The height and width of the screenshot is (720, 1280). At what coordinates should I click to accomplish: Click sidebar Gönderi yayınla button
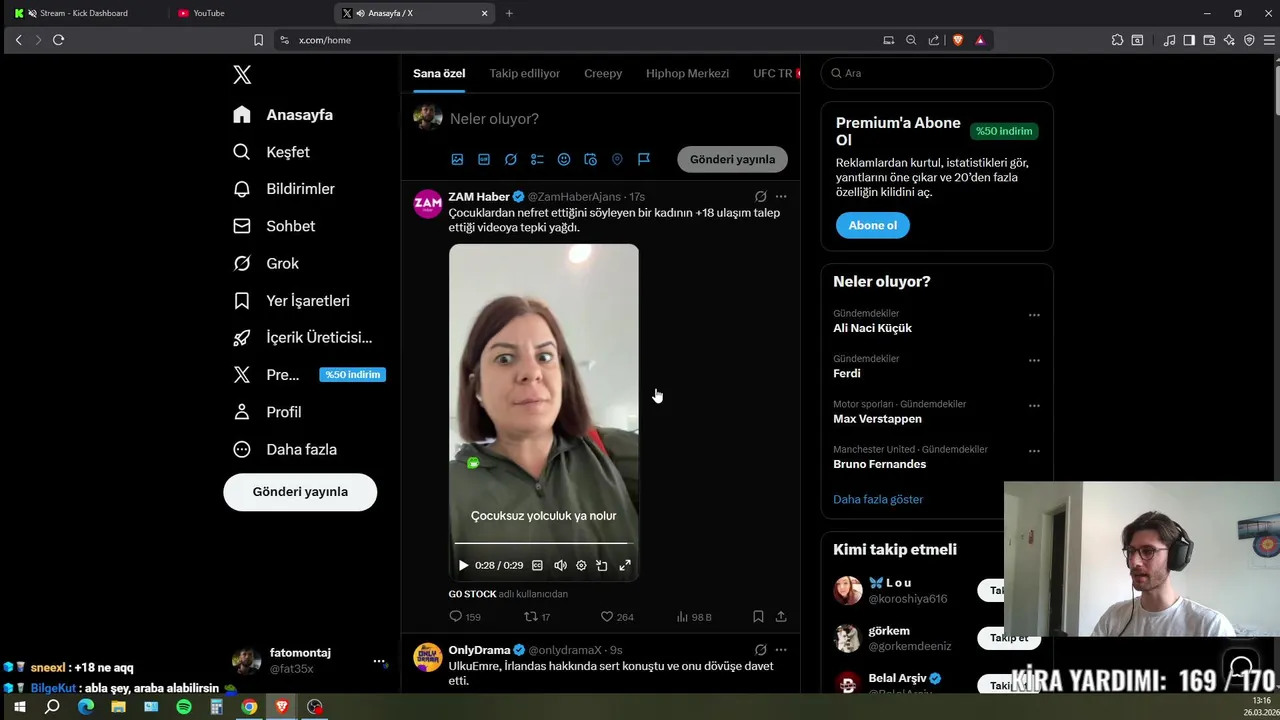[x=300, y=492]
